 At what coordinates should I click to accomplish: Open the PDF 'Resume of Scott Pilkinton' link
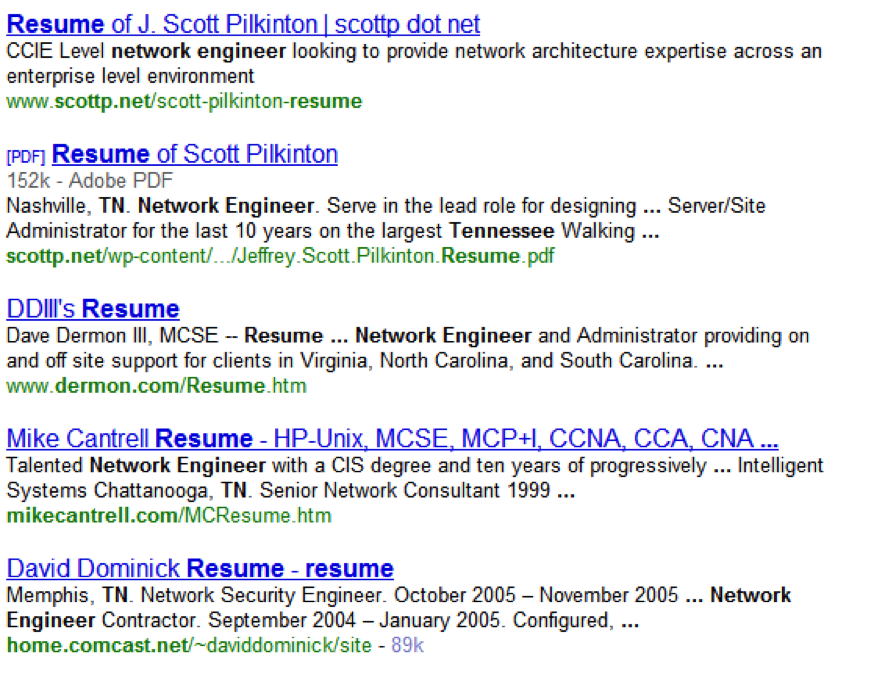195,154
